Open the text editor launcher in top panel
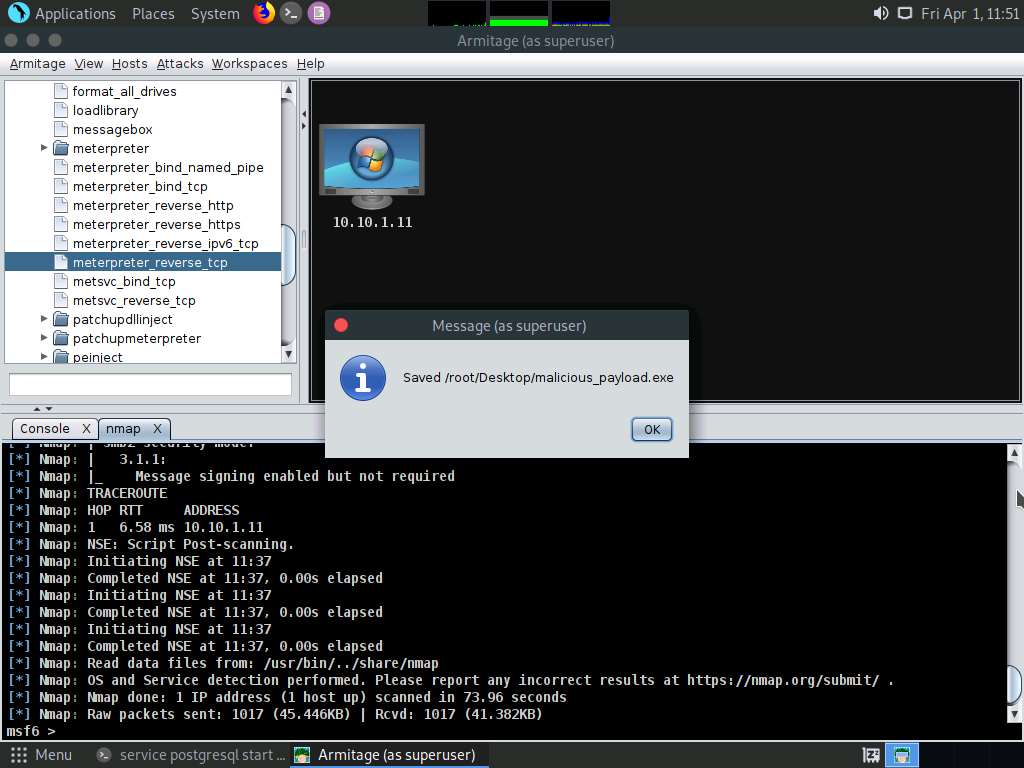1024x768 pixels. (x=318, y=13)
